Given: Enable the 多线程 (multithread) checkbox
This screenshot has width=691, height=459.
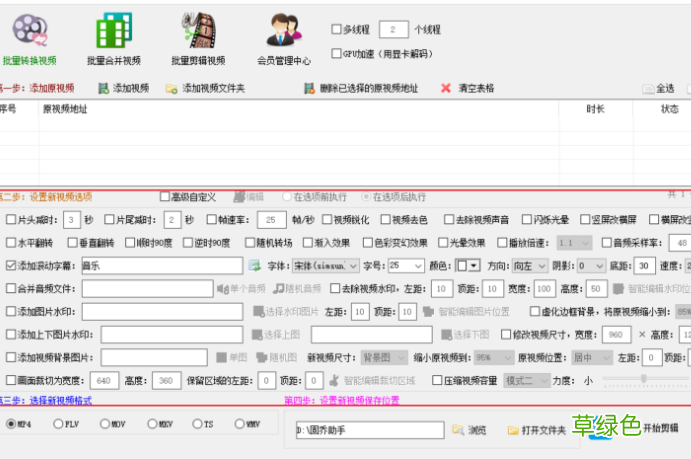Looking at the screenshot, I should 336,30.
